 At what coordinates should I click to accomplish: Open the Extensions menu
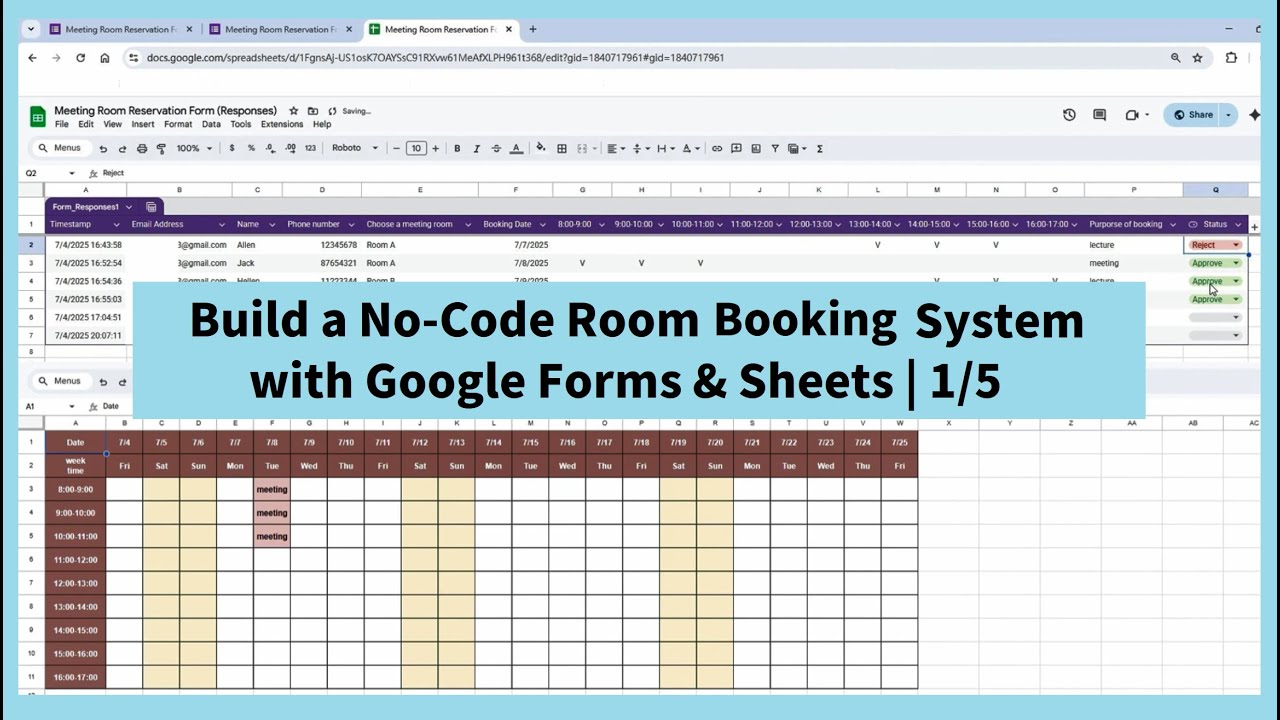282,125
